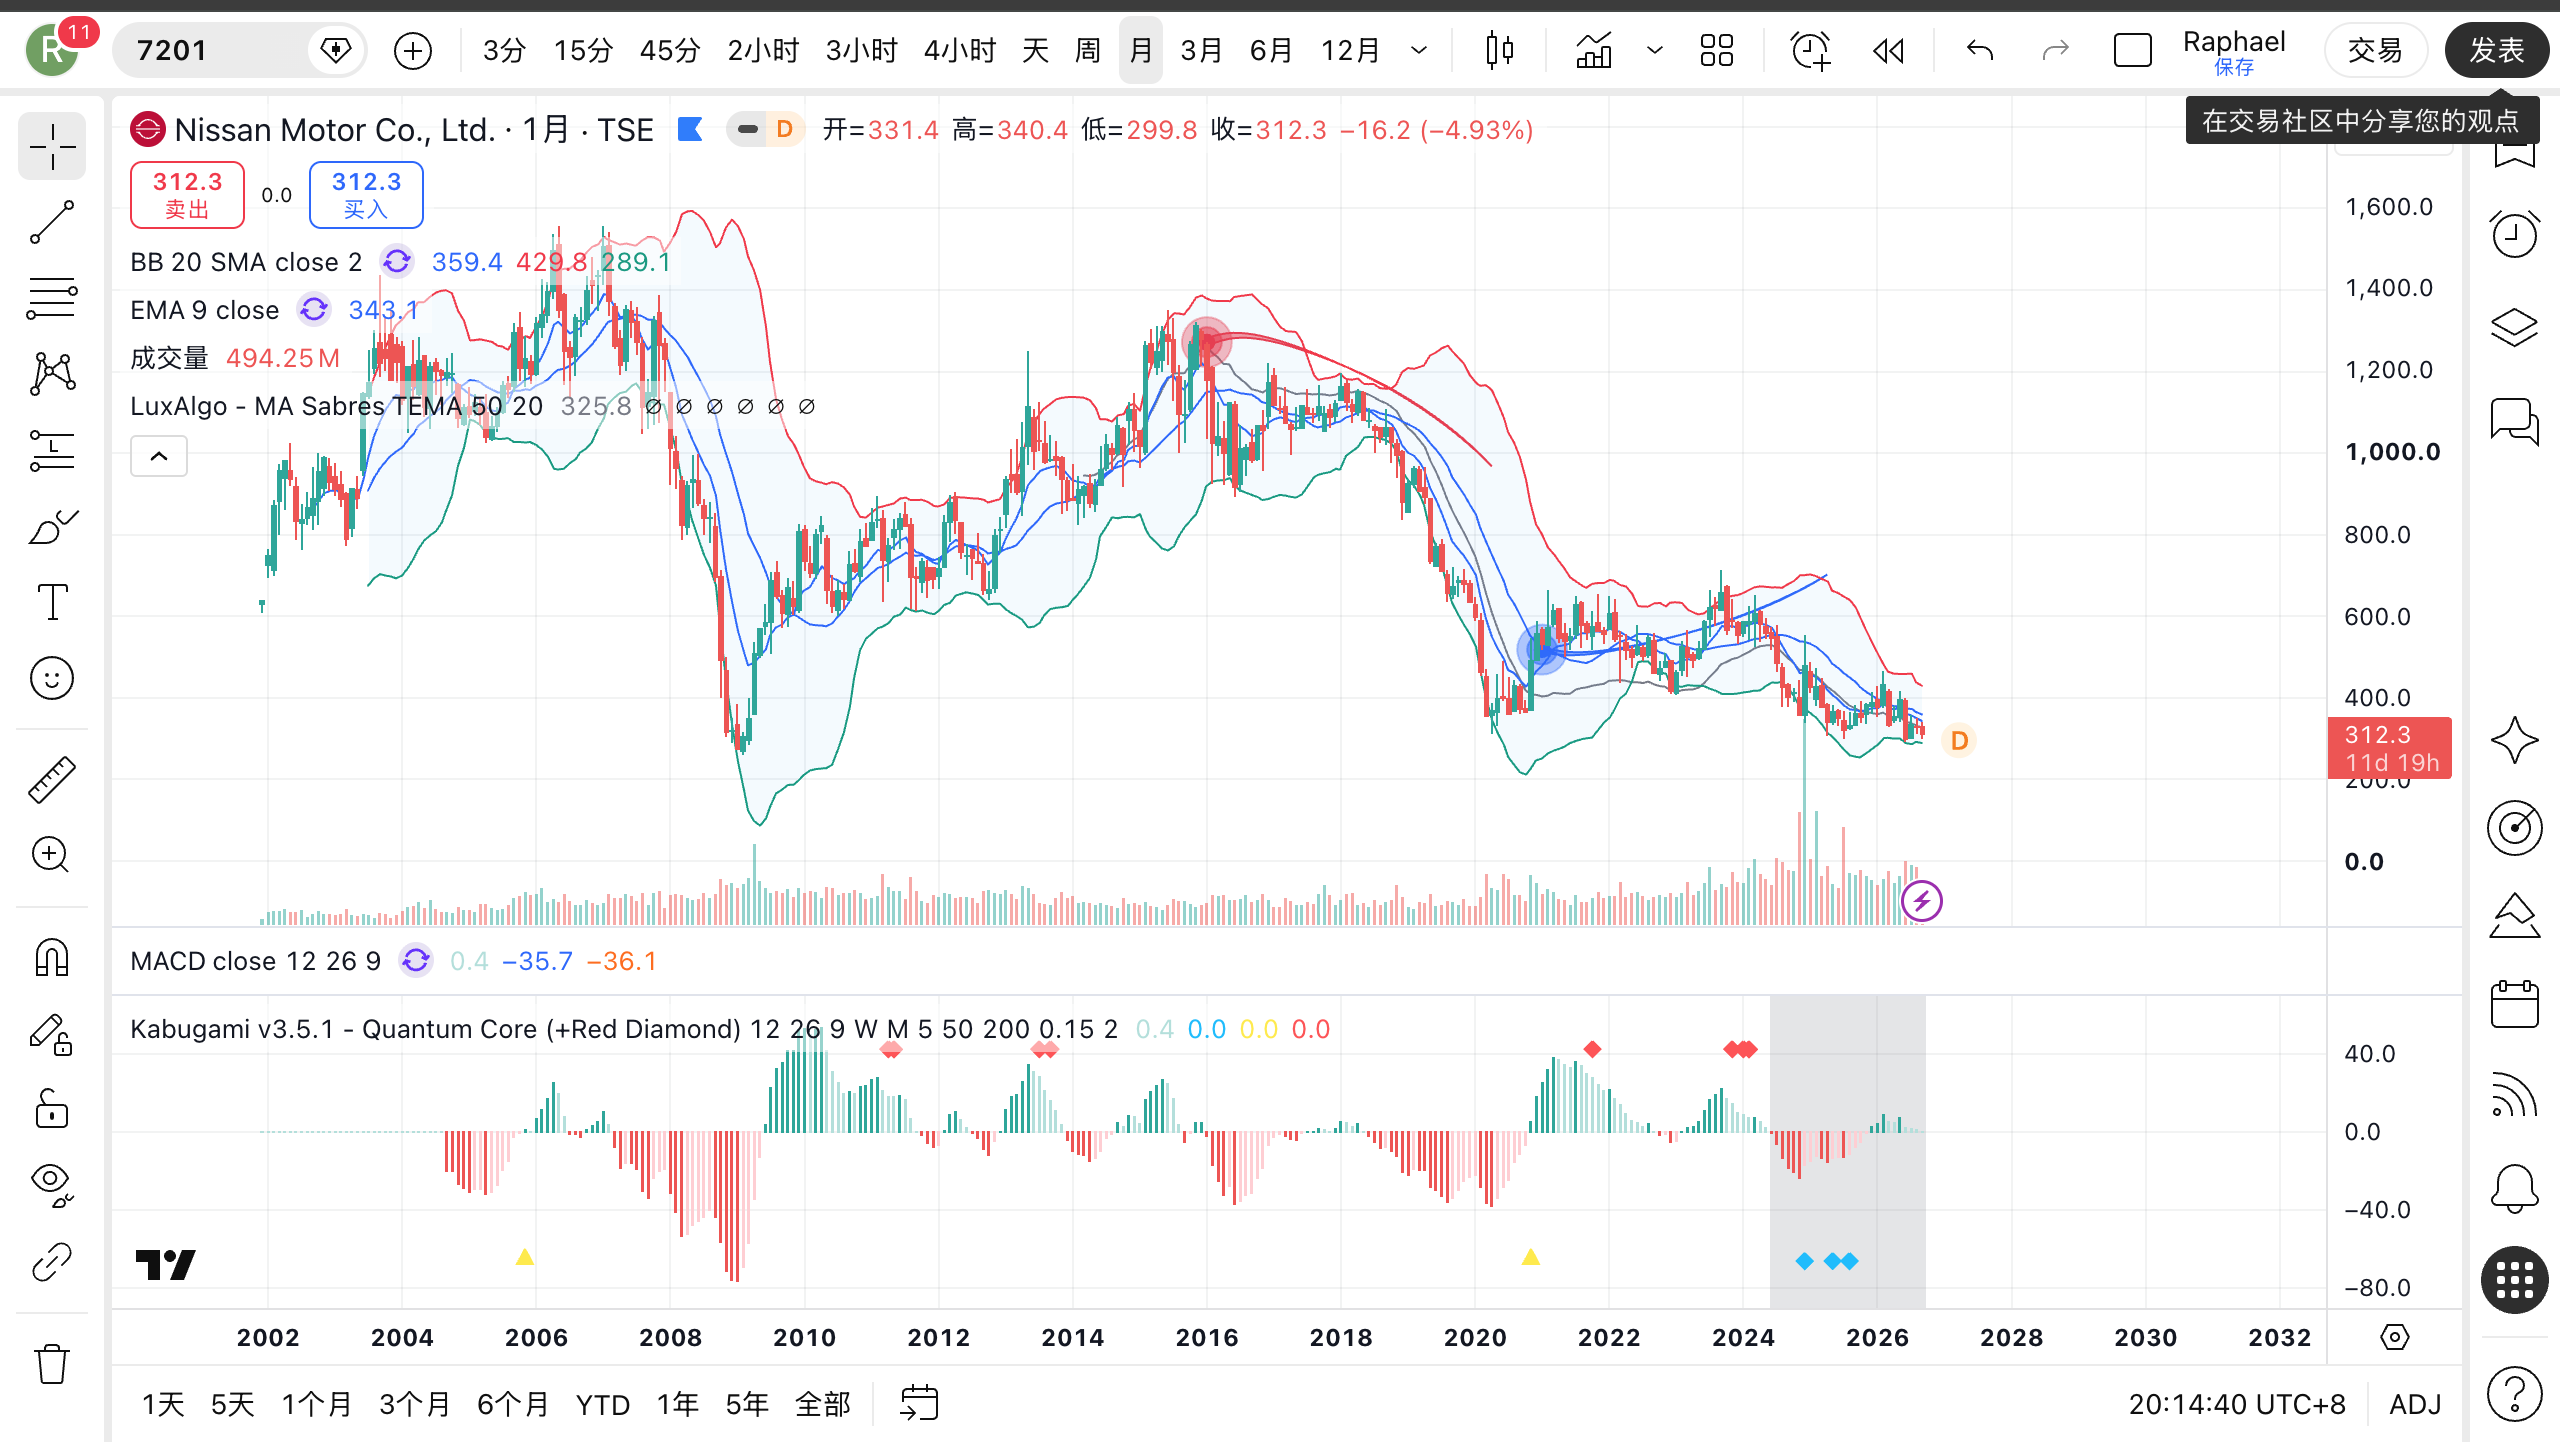Open the dial pad apps grid button
This screenshot has height=1442, width=2560.
(2514, 1280)
